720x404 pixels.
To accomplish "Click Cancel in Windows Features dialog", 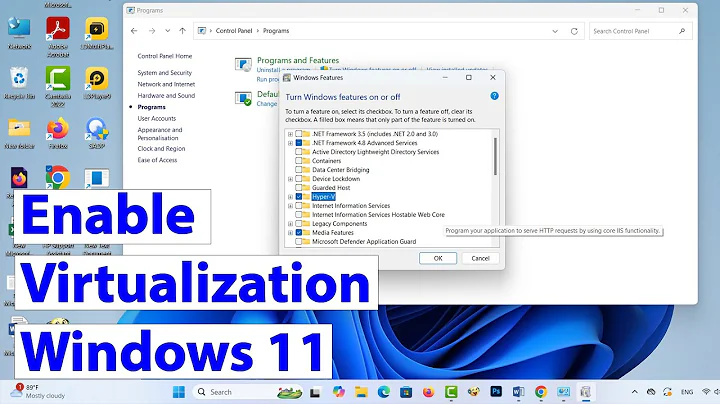I will [x=480, y=258].
